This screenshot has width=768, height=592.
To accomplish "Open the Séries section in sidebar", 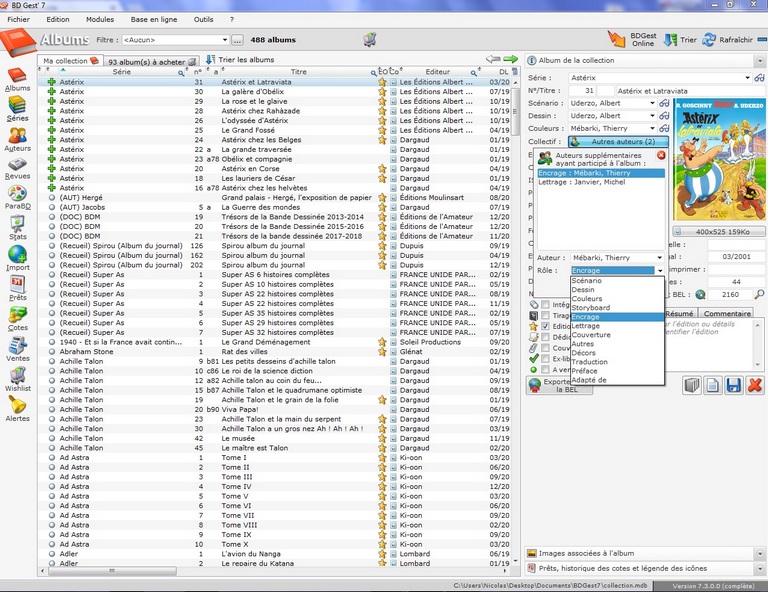I will (17, 106).
